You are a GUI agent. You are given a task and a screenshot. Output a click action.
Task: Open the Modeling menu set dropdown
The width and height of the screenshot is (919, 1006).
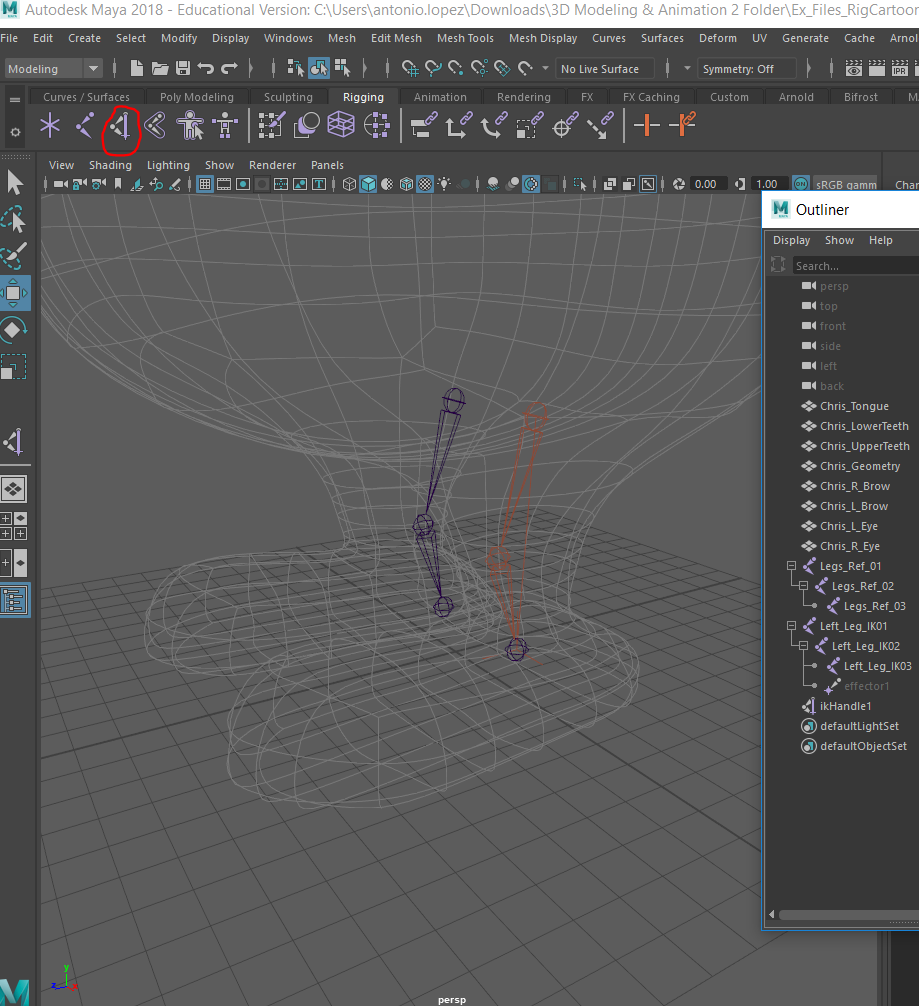point(53,68)
